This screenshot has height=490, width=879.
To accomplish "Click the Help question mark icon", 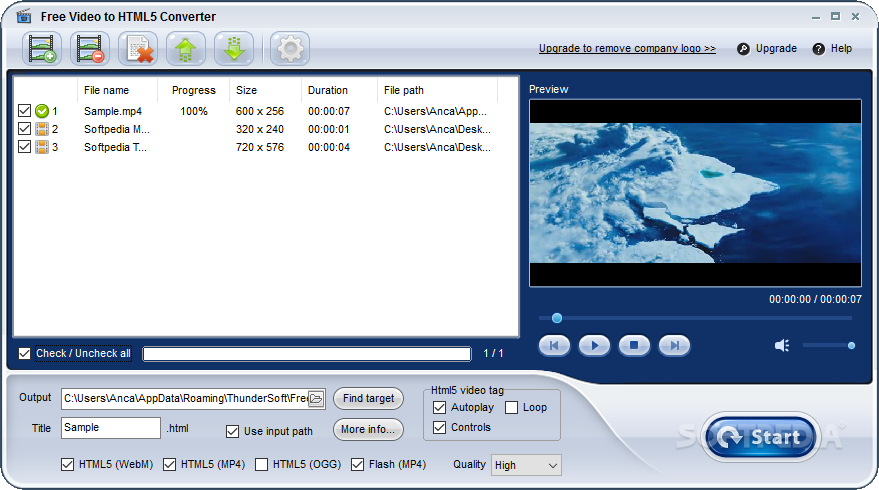I will [x=818, y=49].
